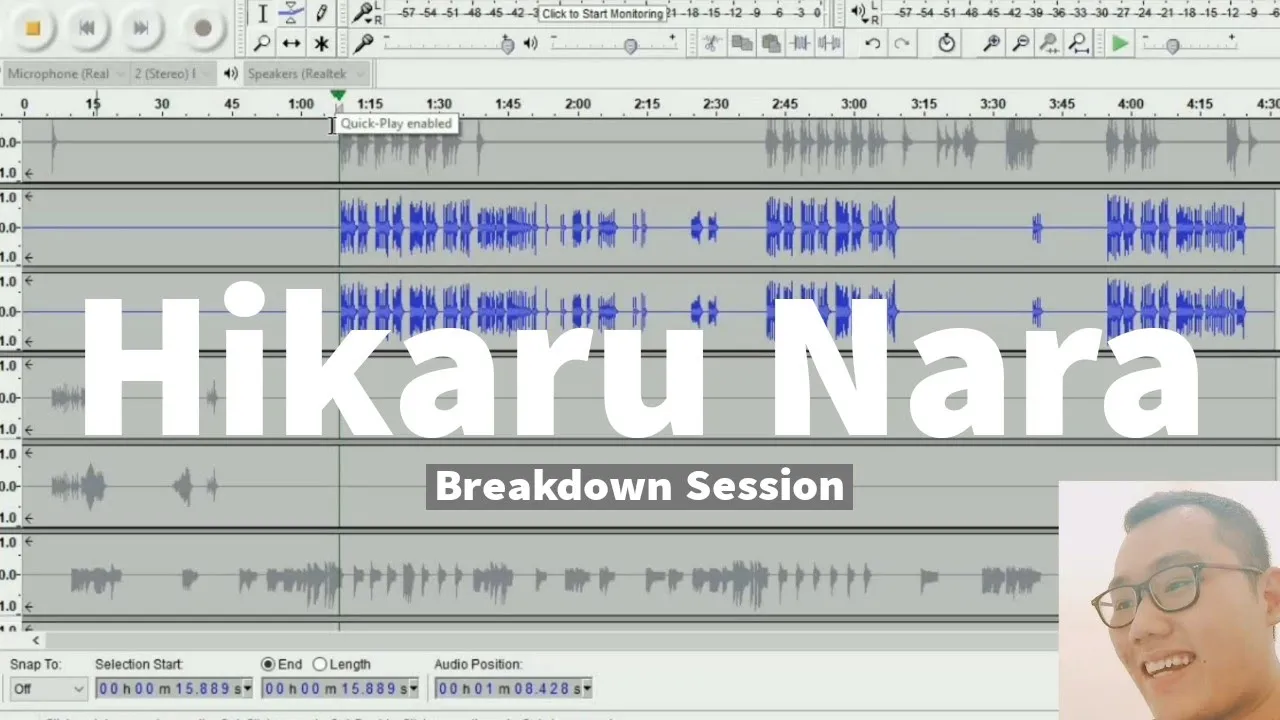Click the 2:00 mark on the timeline ruler
The image size is (1280, 720).
577,104
